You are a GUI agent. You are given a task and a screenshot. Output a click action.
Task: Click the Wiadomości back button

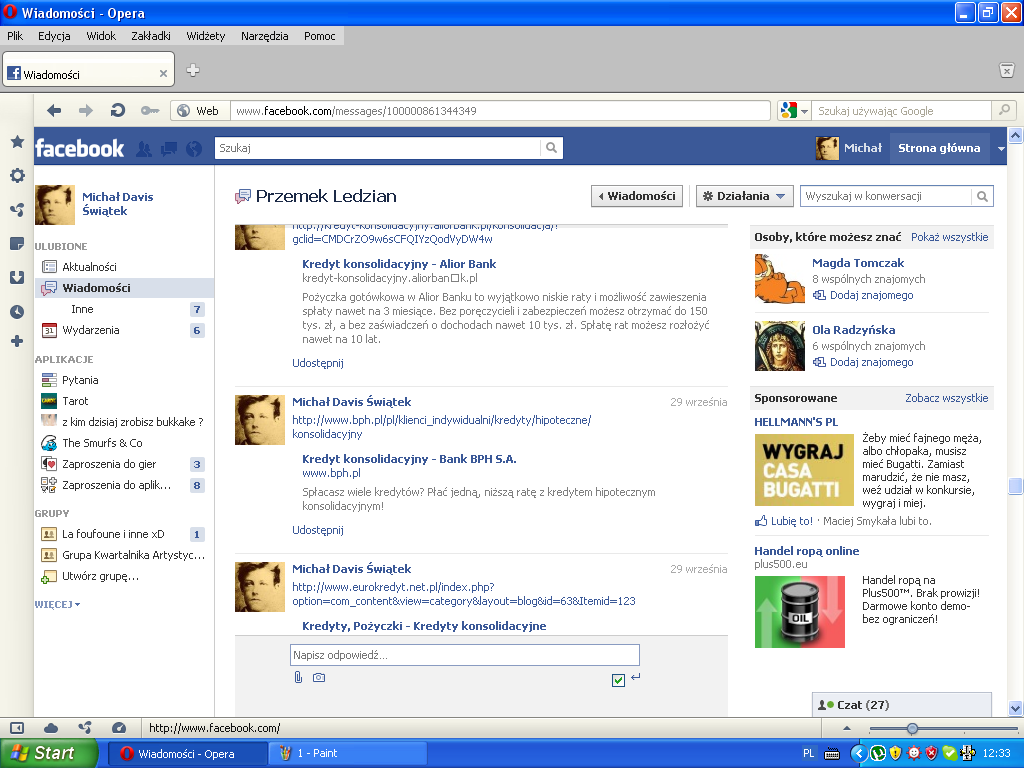point(636,196)
